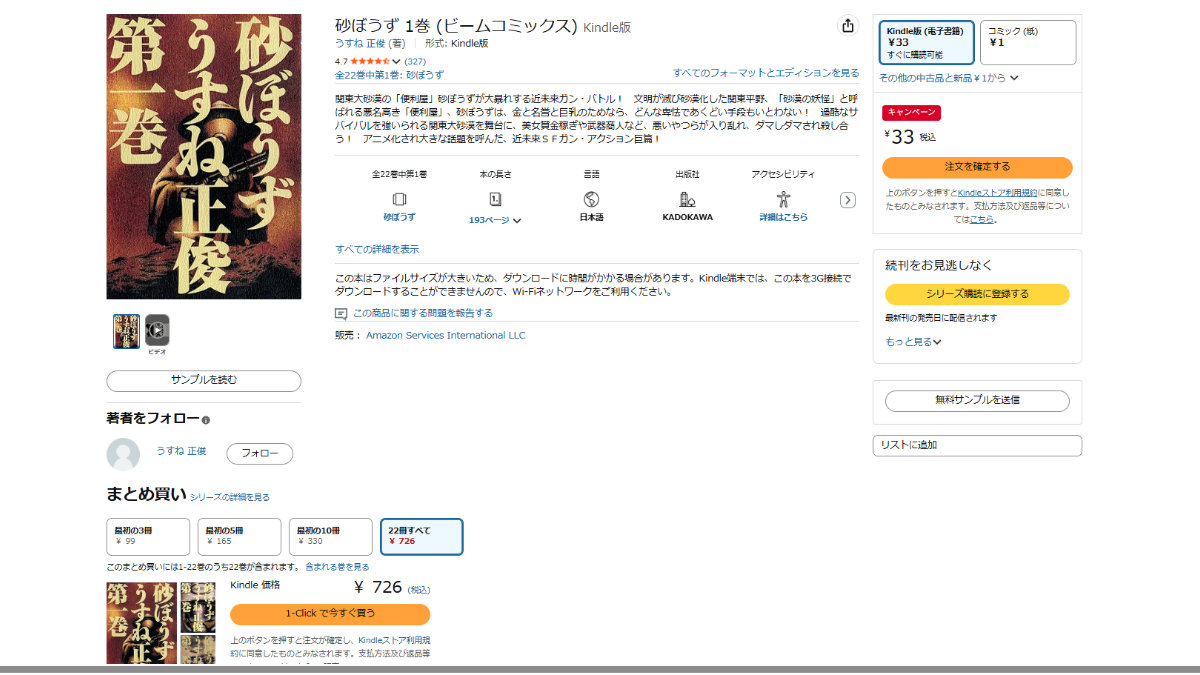1200x675 pixels.
Task: Select the 最初の5冊 bundle option
Action: click(240, 536)
